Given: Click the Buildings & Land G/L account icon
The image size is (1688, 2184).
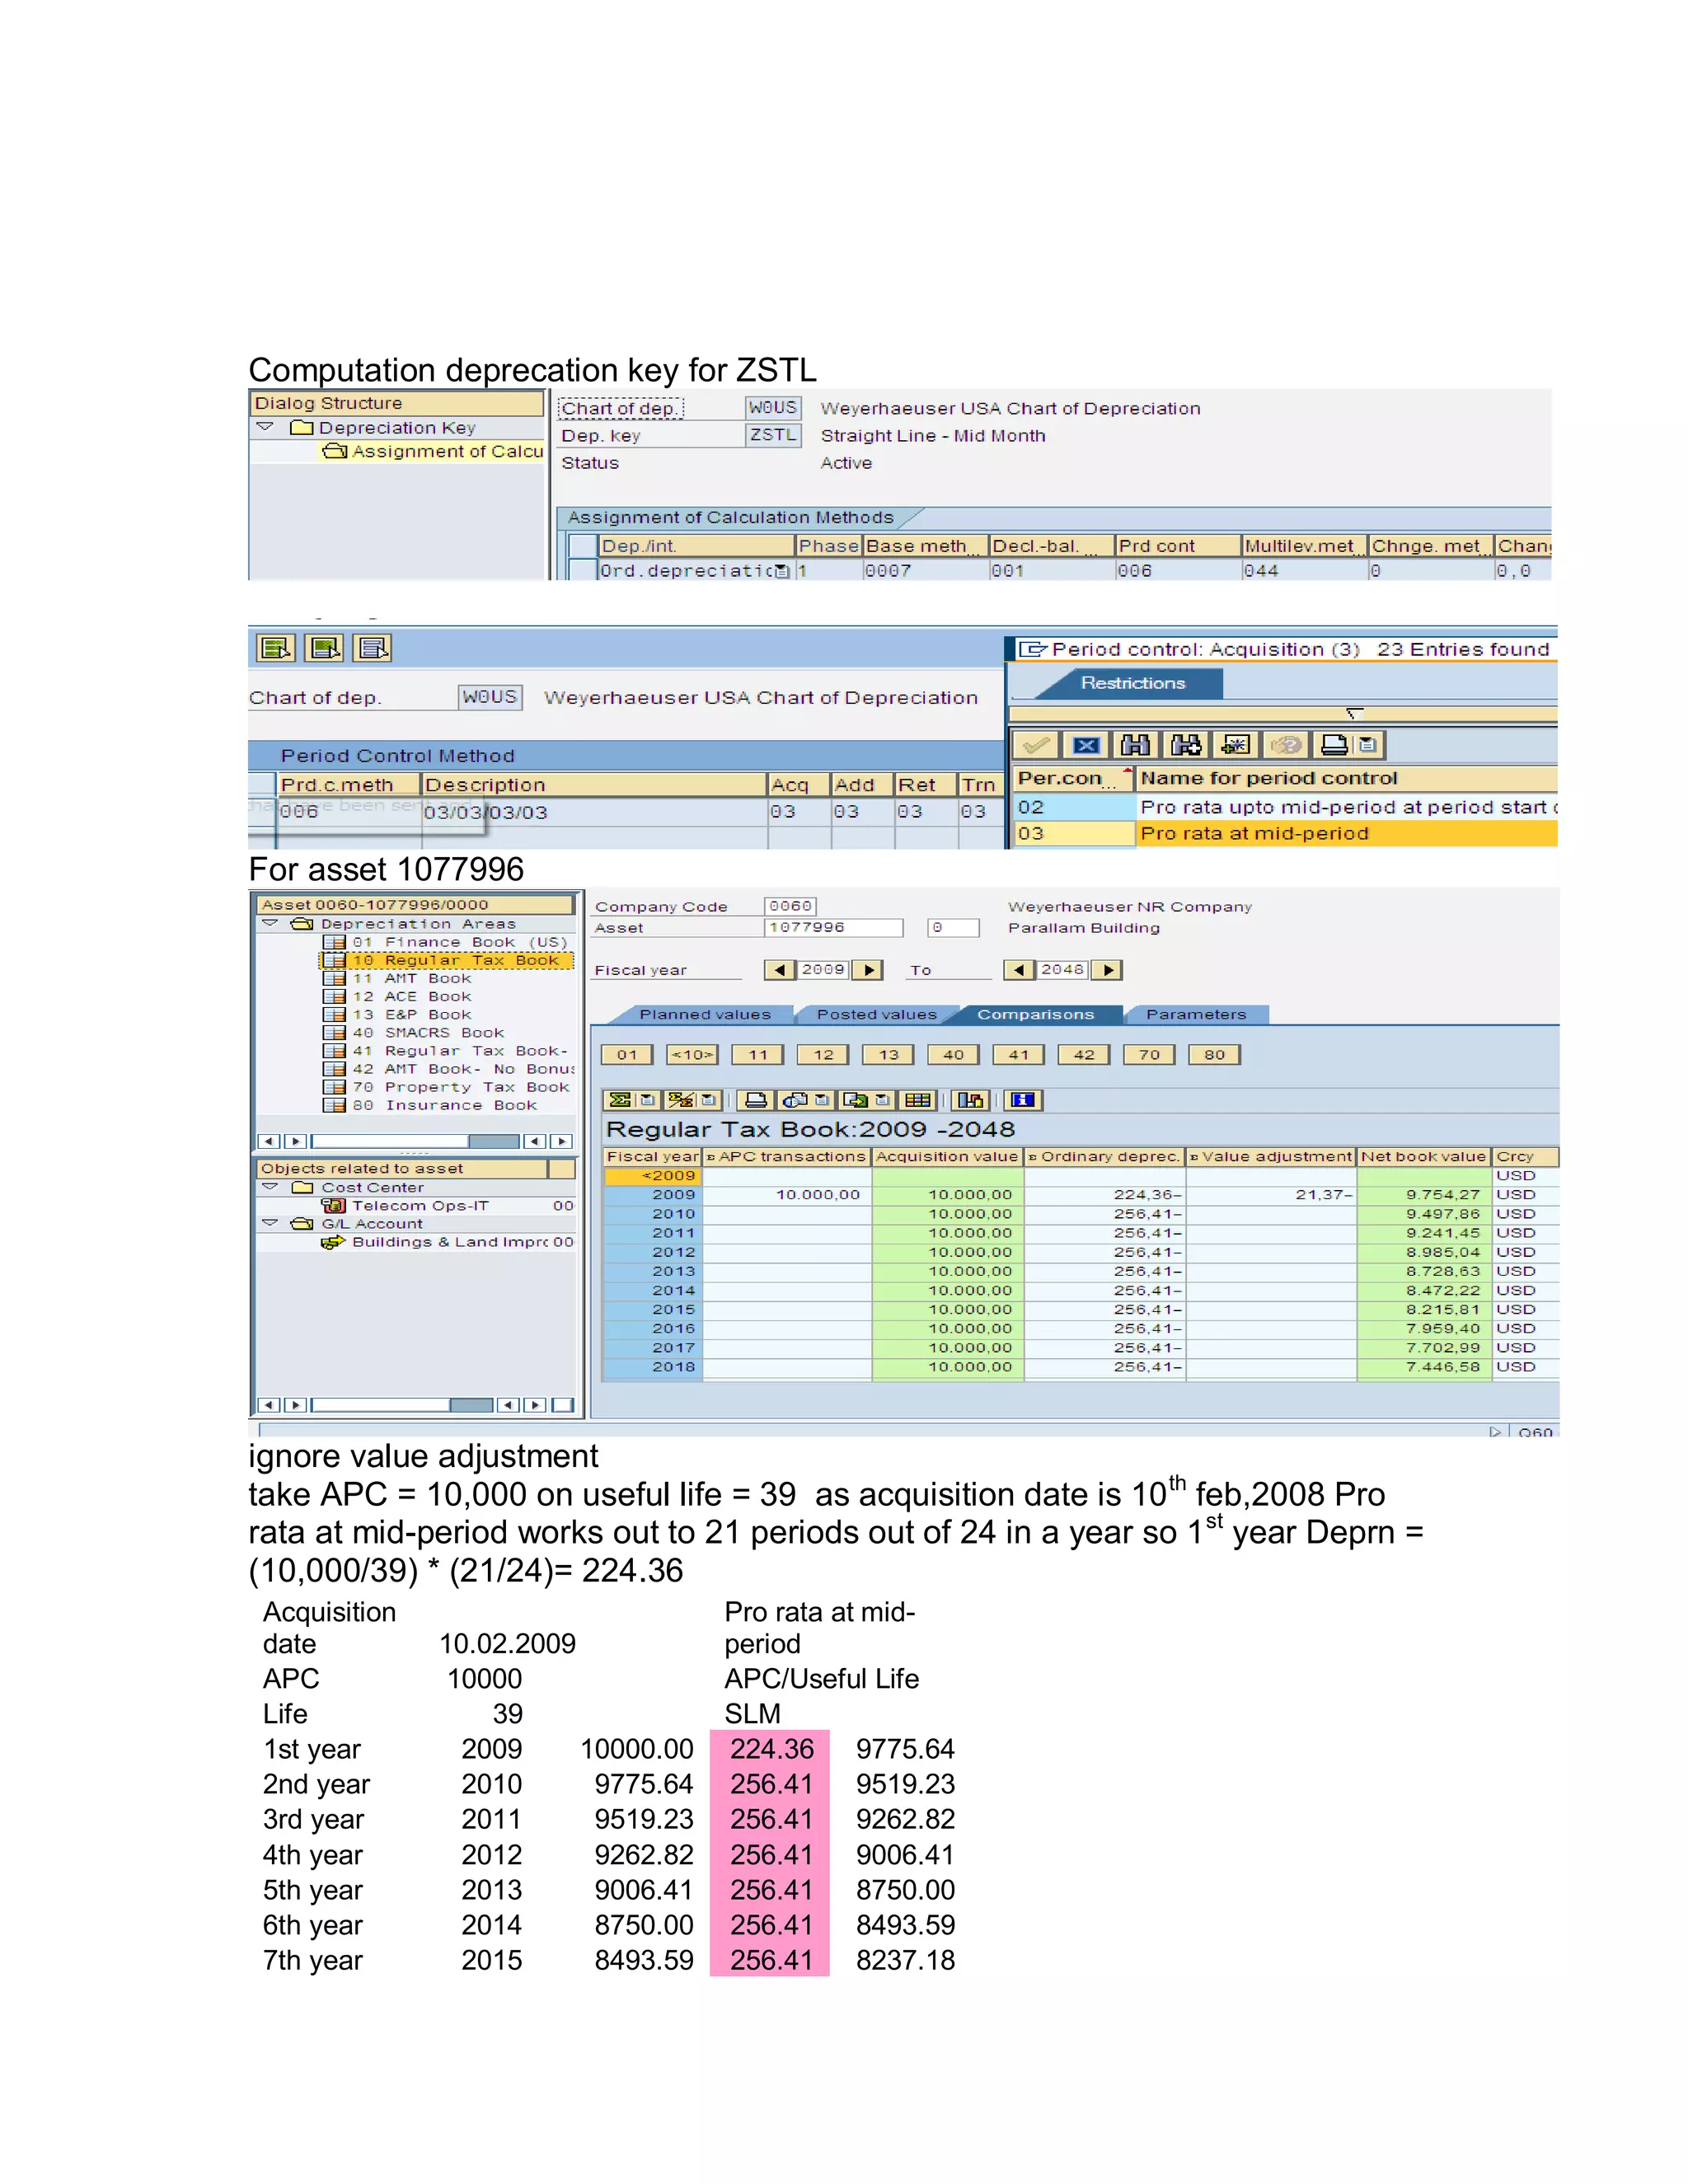Looking at the screenshot, I should click(x=333, y=1242).
